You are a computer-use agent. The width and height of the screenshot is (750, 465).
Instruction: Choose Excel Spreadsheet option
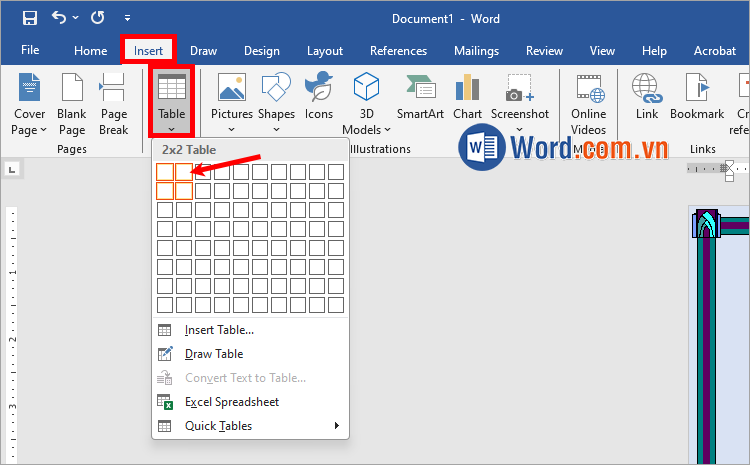tap(251, 402)
